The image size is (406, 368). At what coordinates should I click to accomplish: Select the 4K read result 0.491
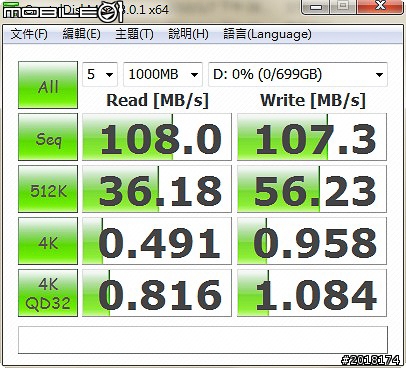pos(157,241)
